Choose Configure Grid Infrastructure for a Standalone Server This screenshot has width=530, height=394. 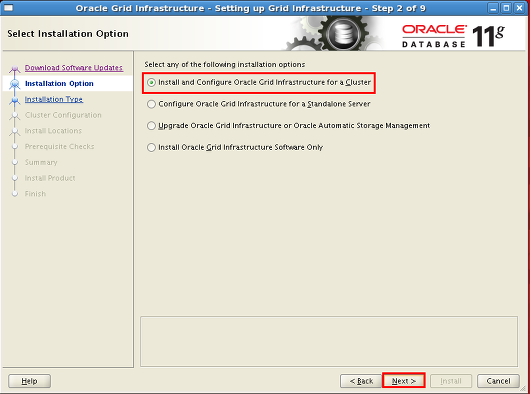click(x=259, y=104)
